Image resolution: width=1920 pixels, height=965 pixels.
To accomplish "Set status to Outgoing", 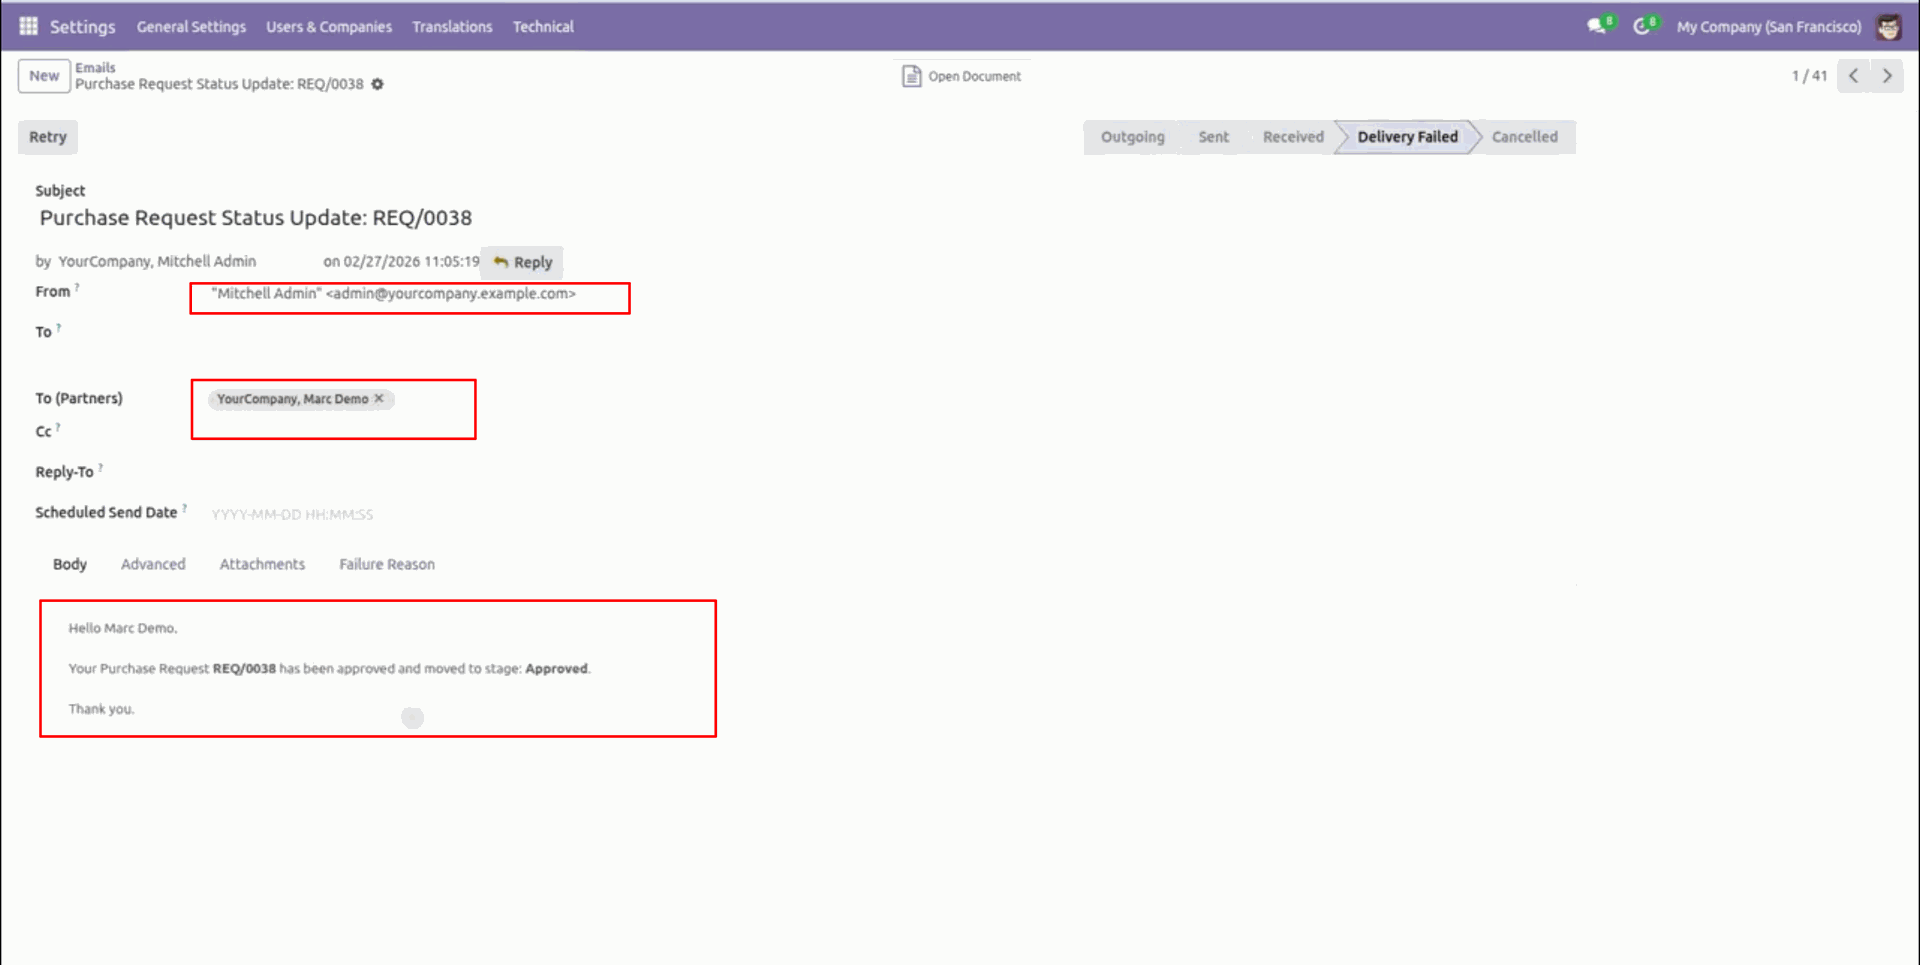I will click(1132, 137).
